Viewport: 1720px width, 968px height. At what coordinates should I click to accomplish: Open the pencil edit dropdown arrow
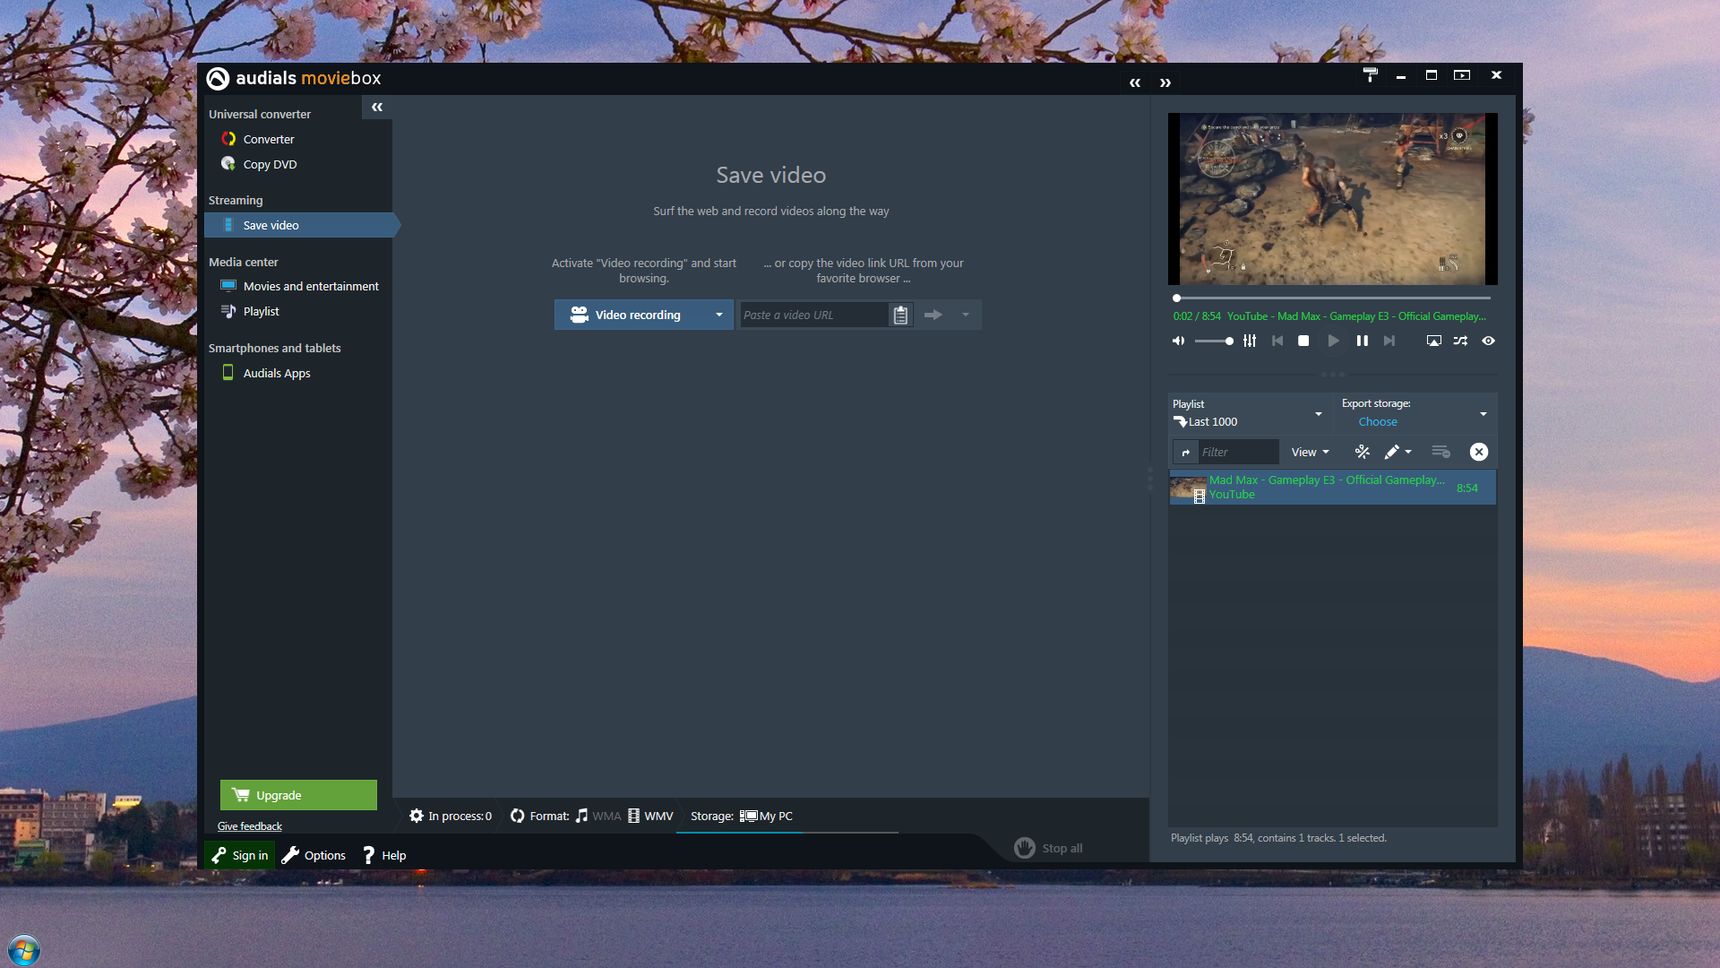coord(1408,452)
